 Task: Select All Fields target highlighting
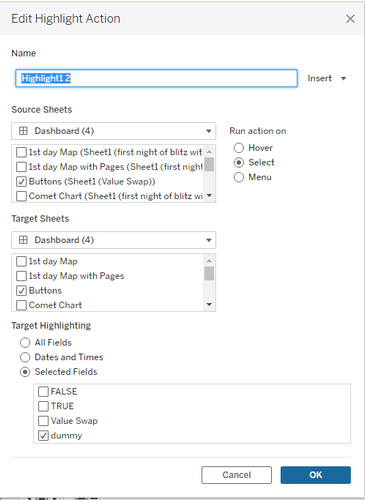pos(25,342)
